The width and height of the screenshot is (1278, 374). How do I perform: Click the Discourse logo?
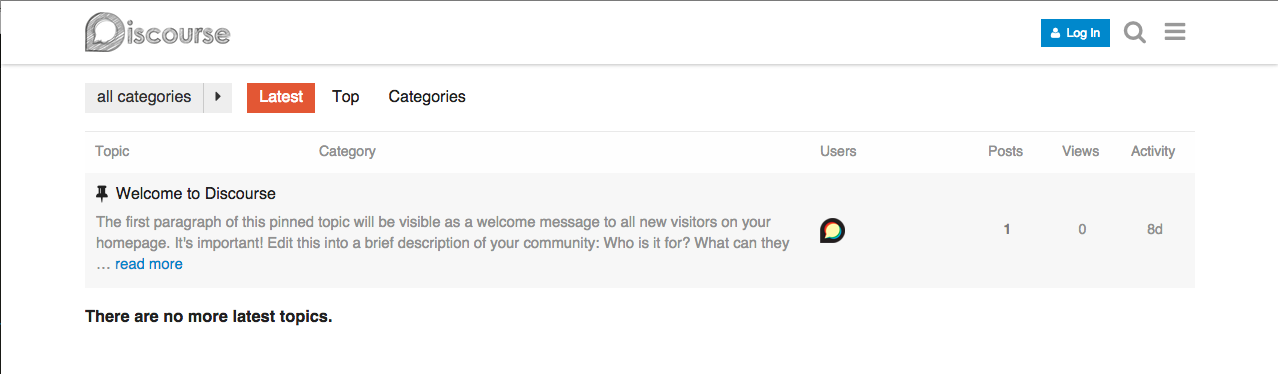click(x=158, y=32)
